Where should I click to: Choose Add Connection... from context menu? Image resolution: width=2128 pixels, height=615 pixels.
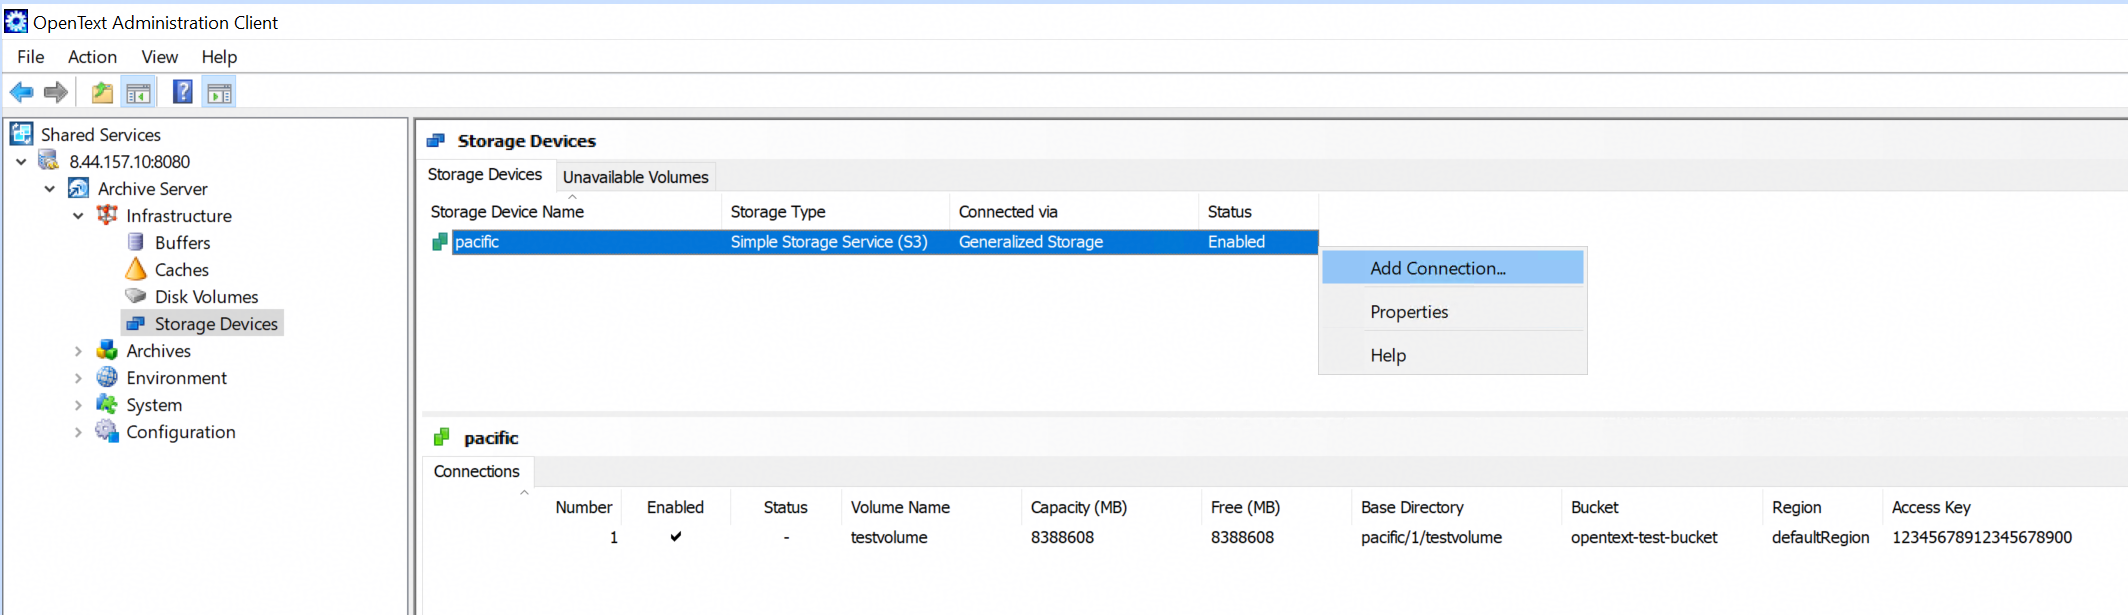pos(1453,268)
